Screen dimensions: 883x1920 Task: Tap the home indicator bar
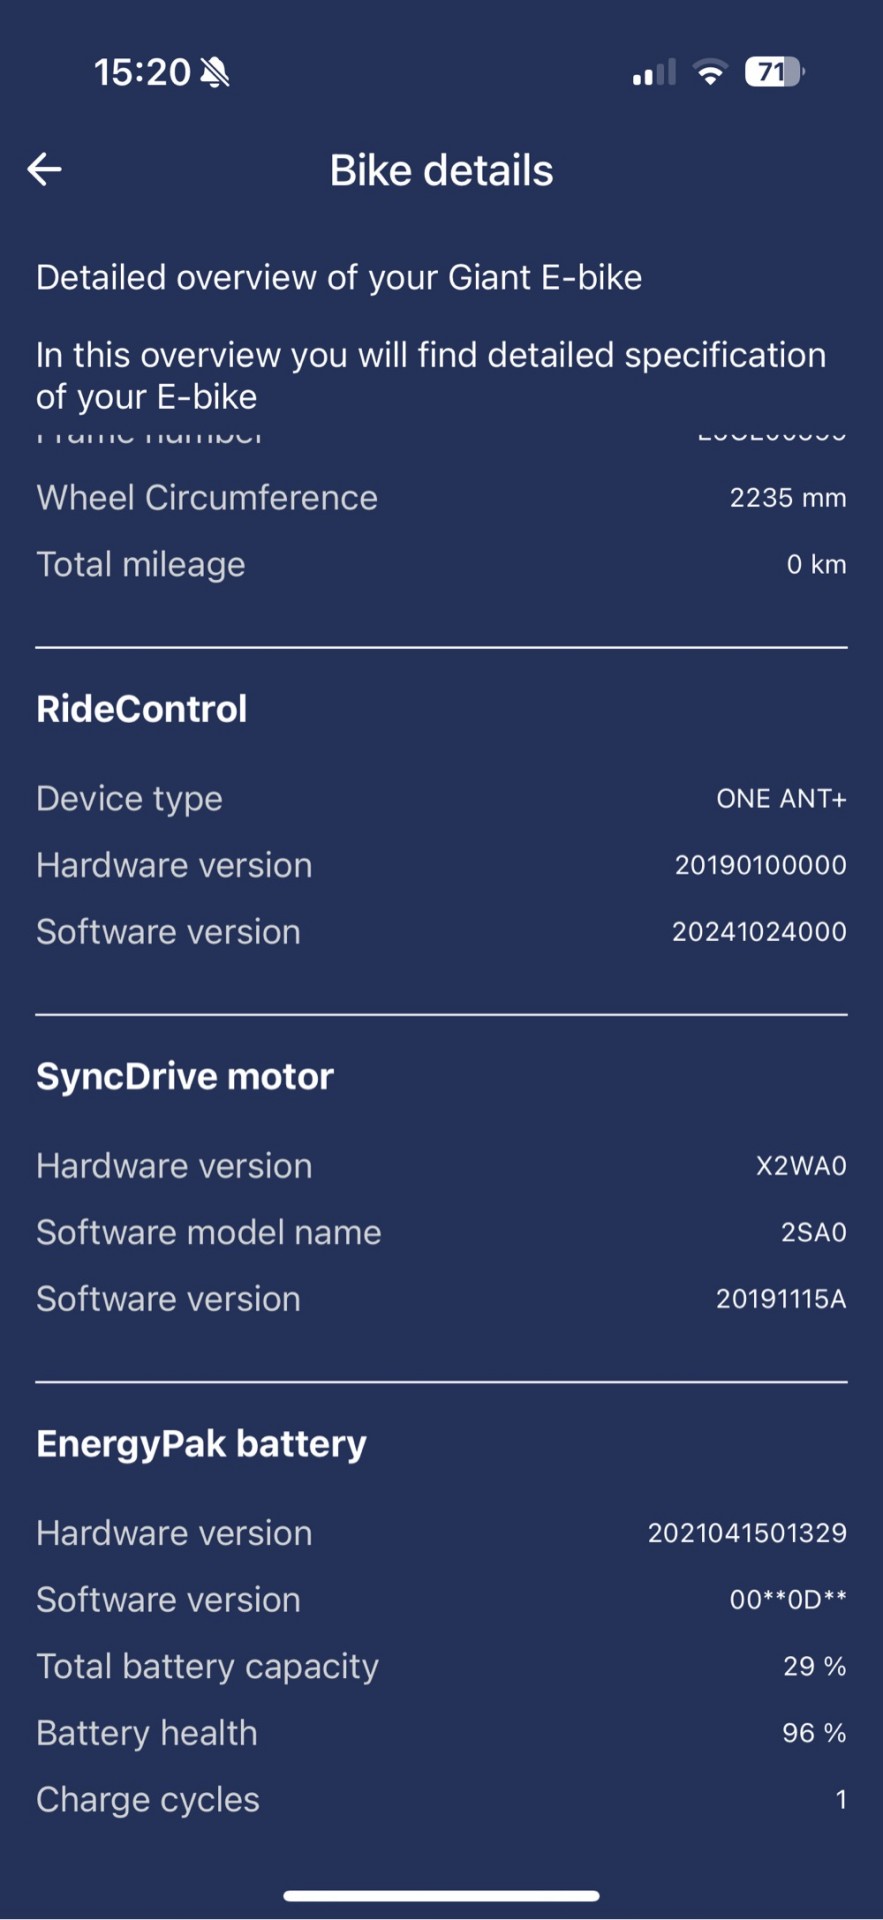coord(441,1895)
